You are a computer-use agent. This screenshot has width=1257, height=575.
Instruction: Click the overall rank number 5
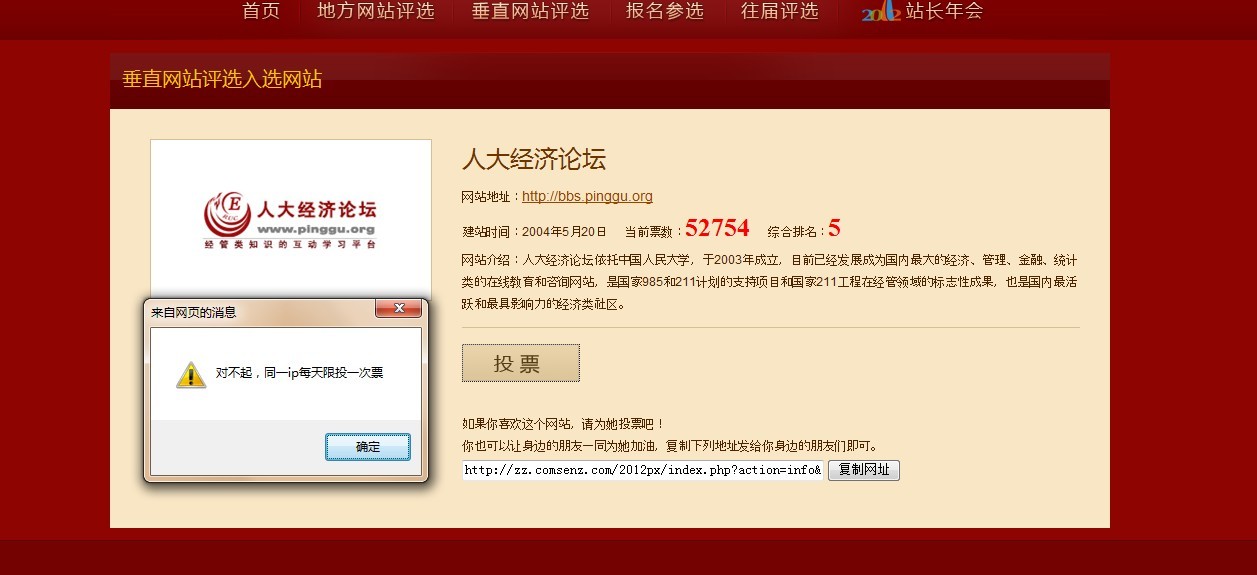834,228
